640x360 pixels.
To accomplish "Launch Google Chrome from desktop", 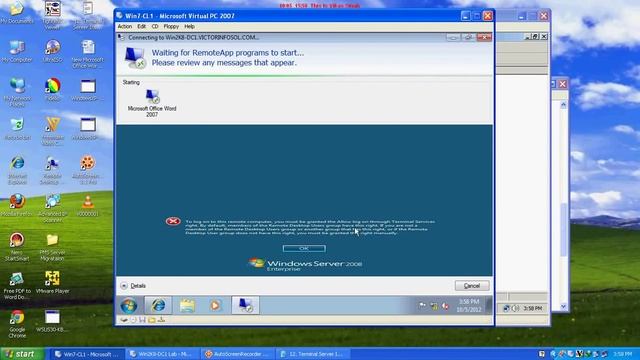I will point(17,324).
